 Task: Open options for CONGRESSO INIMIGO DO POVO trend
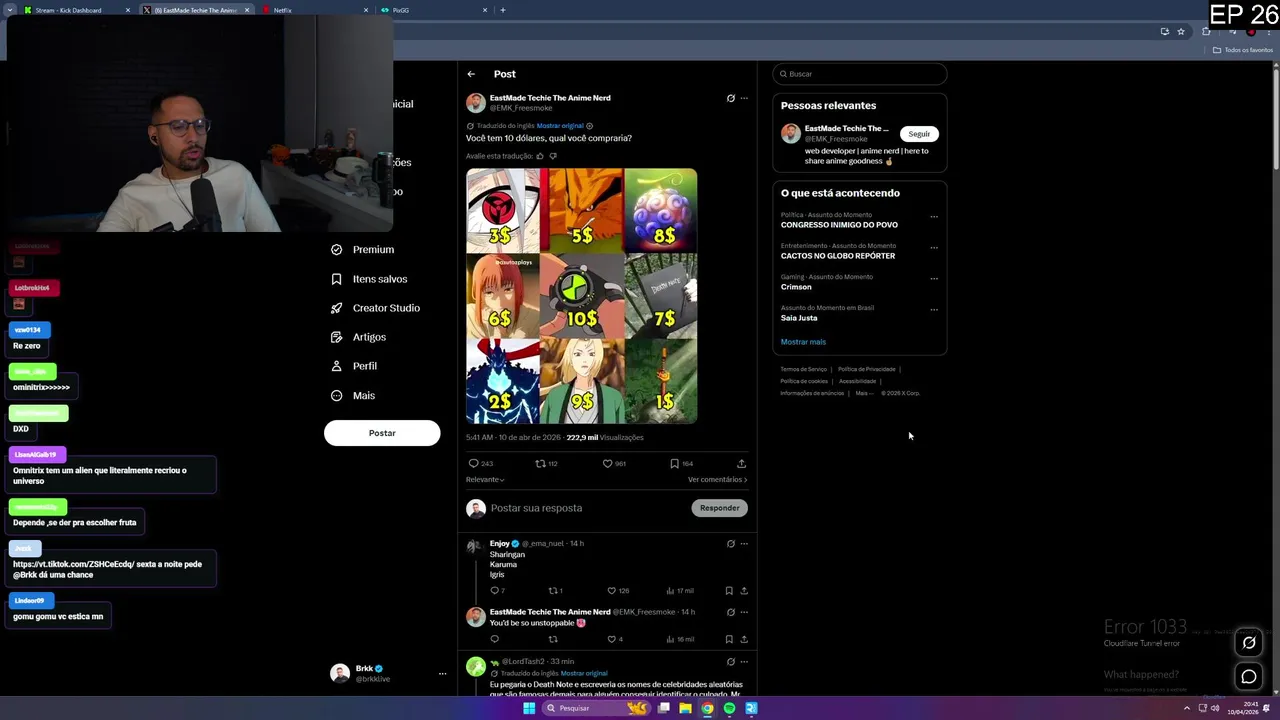[934, 217]
